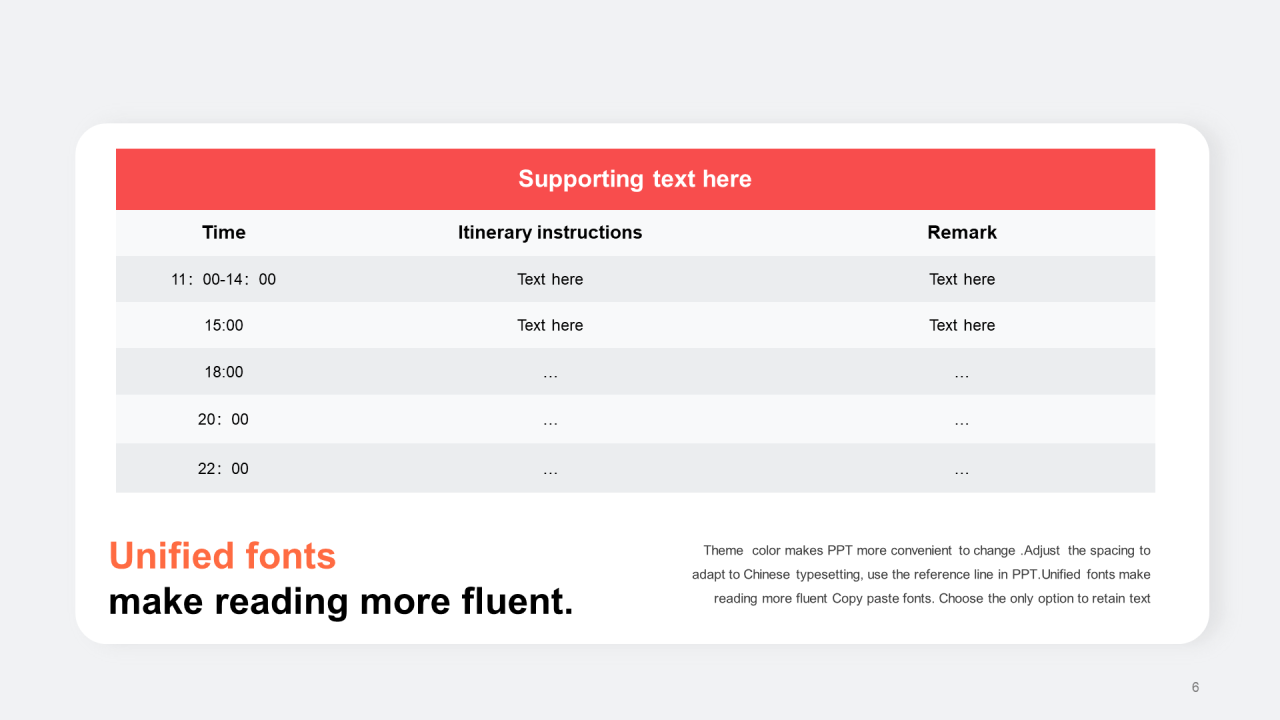
Task: Click the red Supporting text here header
Action: (635, 179)
